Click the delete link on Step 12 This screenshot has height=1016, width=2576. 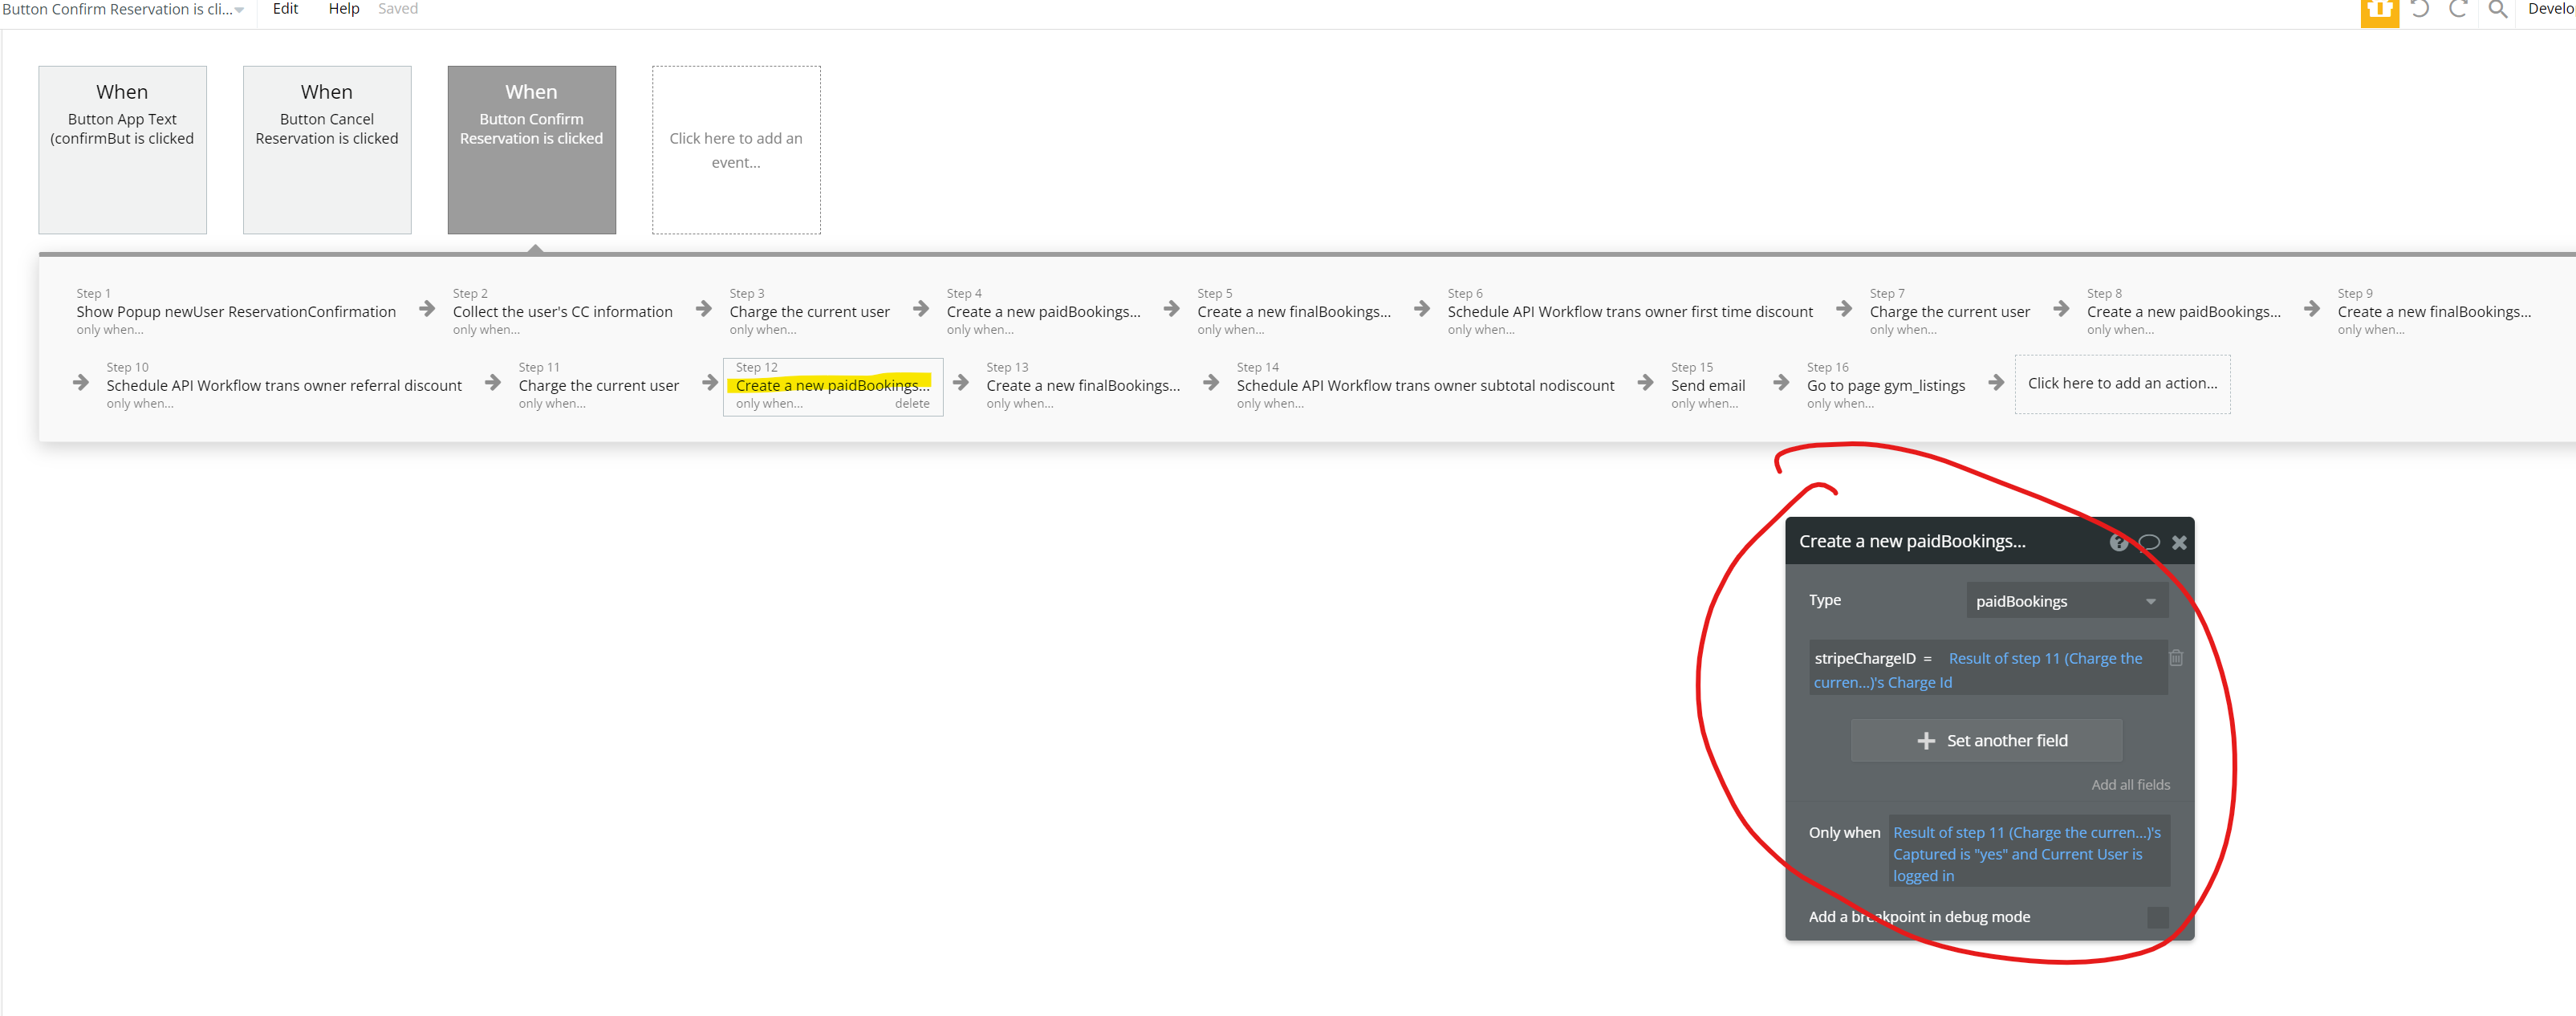point(911,404)
